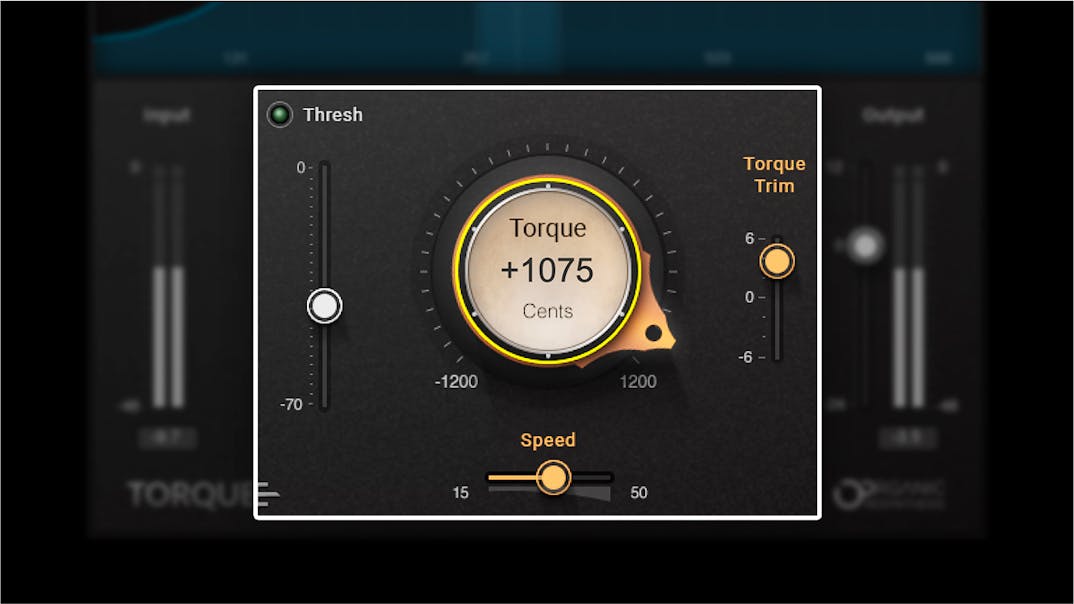The height and width of the screenshot is (604, 1074).
Task: Click the -1200 label under the knob
Action: coord(457,381)
